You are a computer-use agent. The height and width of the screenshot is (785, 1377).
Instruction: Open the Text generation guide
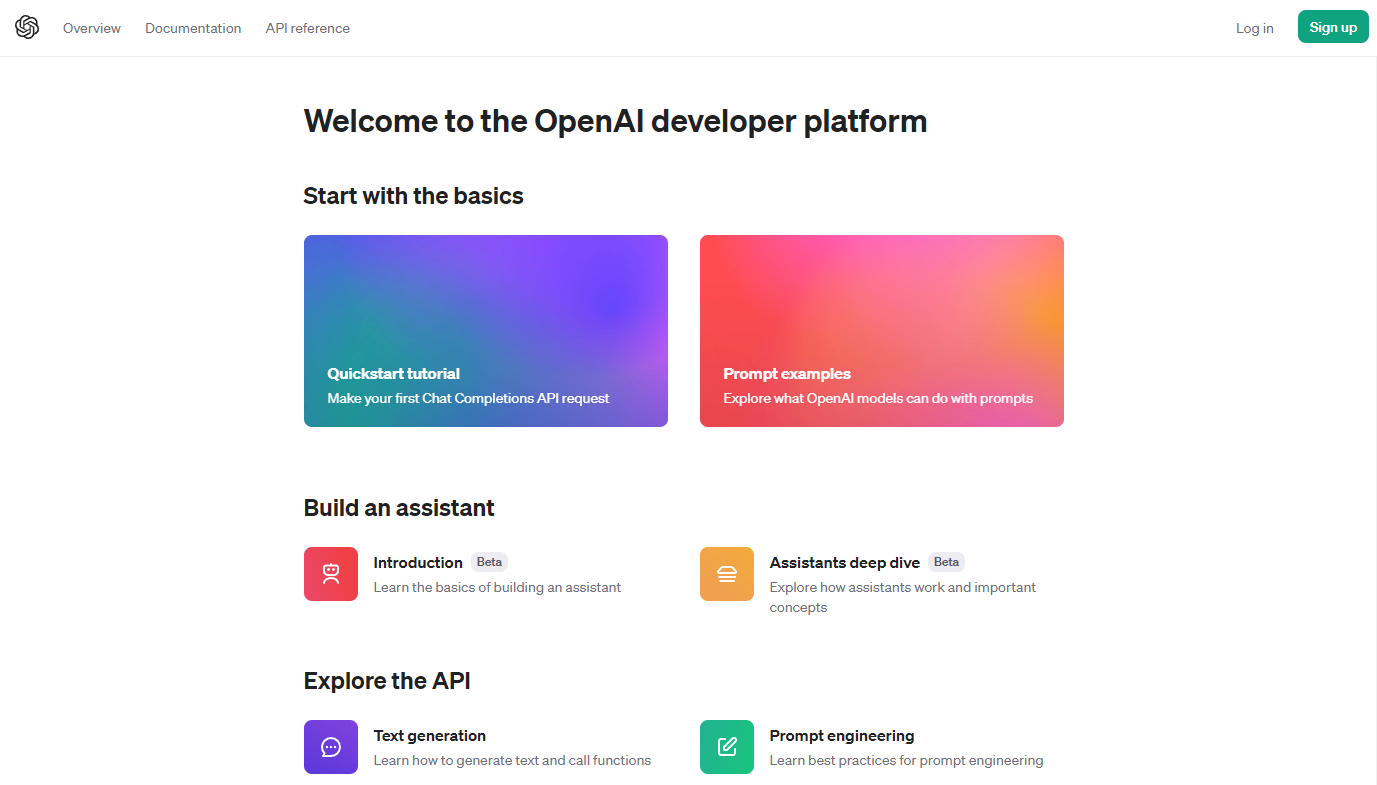click(x=430, y=735)
